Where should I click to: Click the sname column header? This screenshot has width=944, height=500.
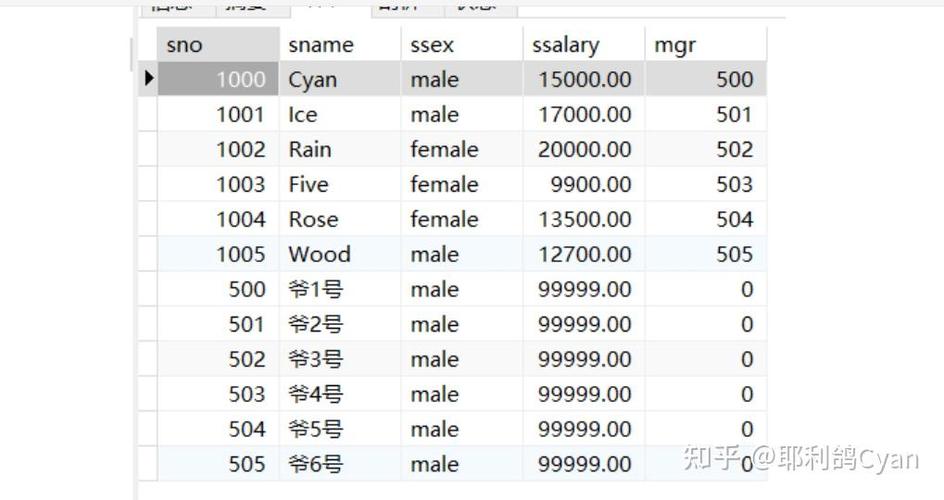coord(340,45)
